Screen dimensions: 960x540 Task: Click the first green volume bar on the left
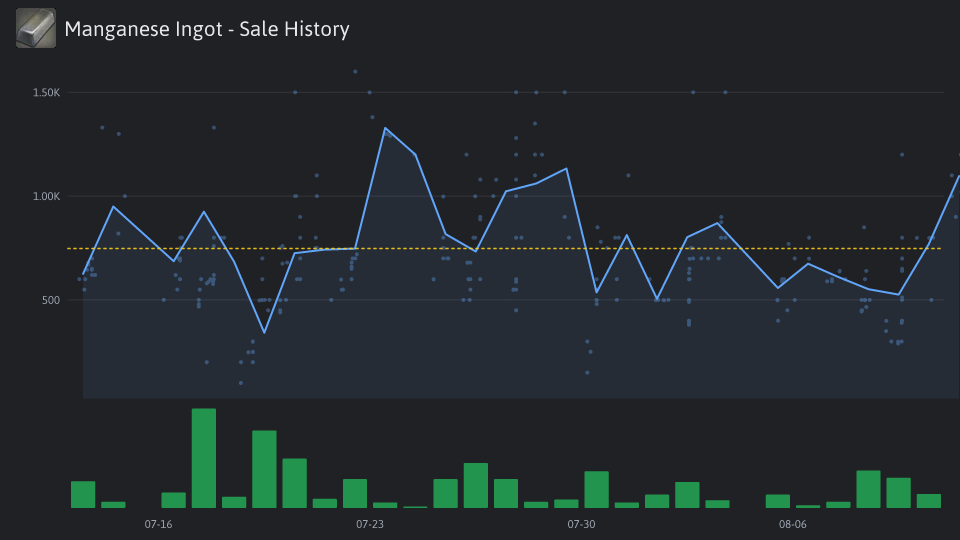83,495
